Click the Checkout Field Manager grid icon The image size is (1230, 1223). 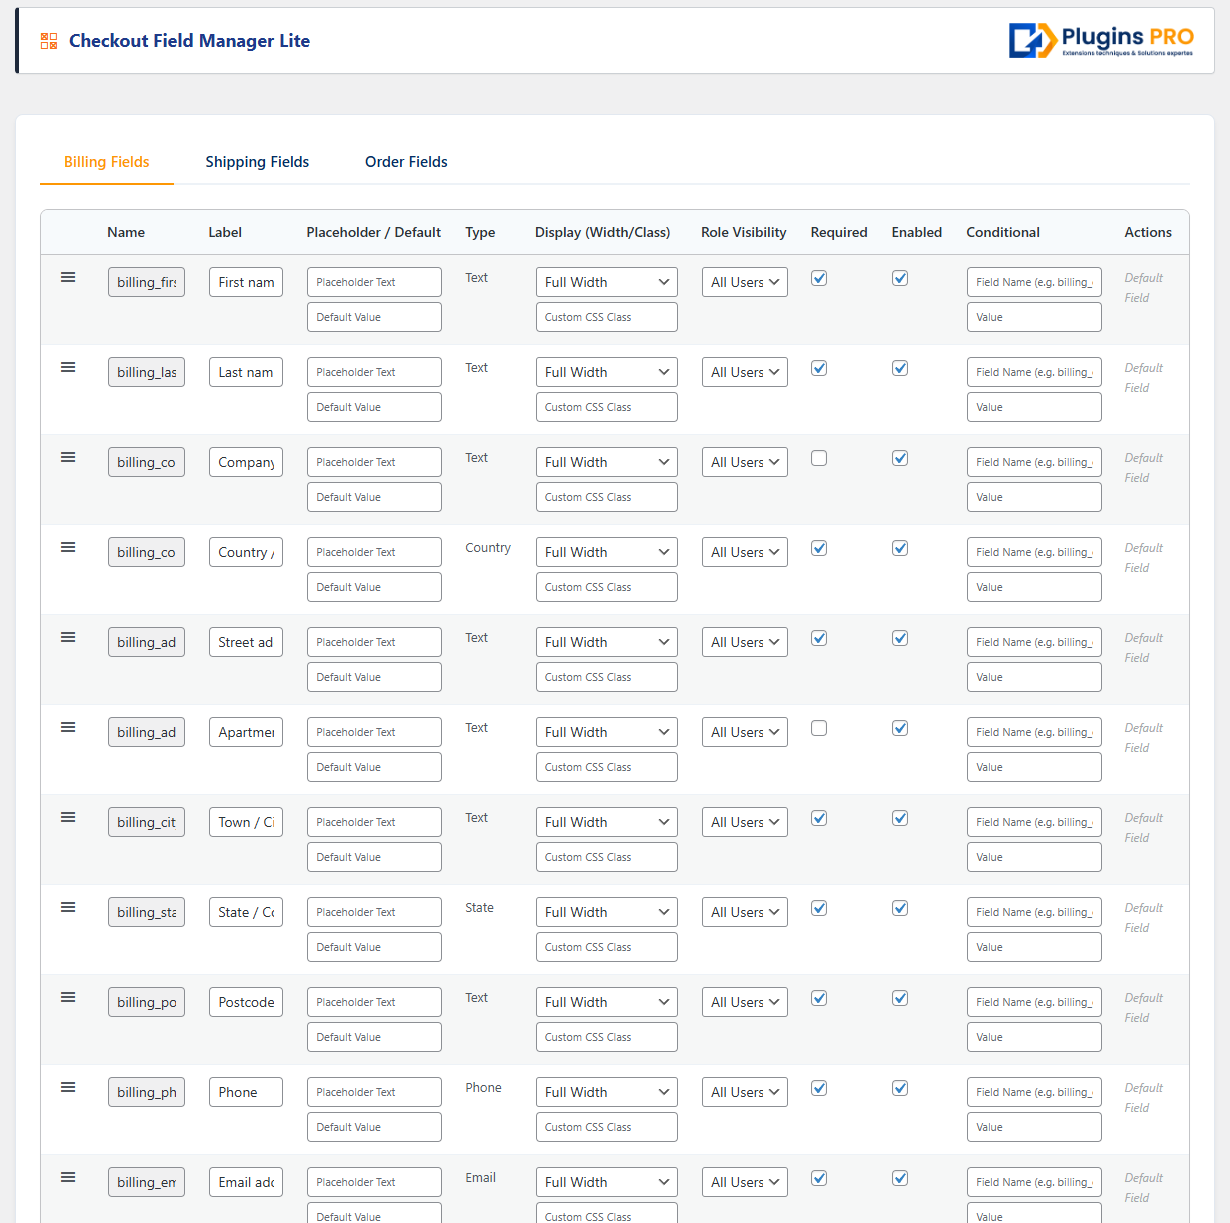click(x=49, y=41)
